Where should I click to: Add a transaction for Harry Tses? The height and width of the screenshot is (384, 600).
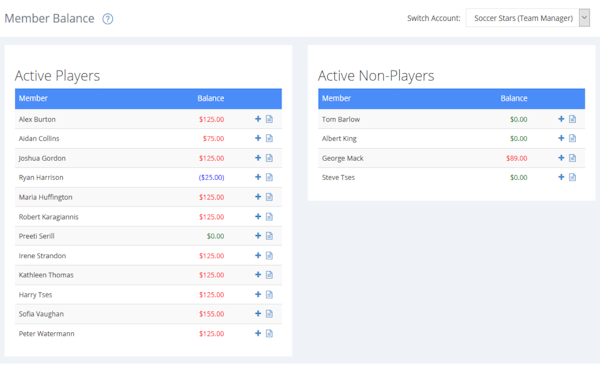point(258,295)
